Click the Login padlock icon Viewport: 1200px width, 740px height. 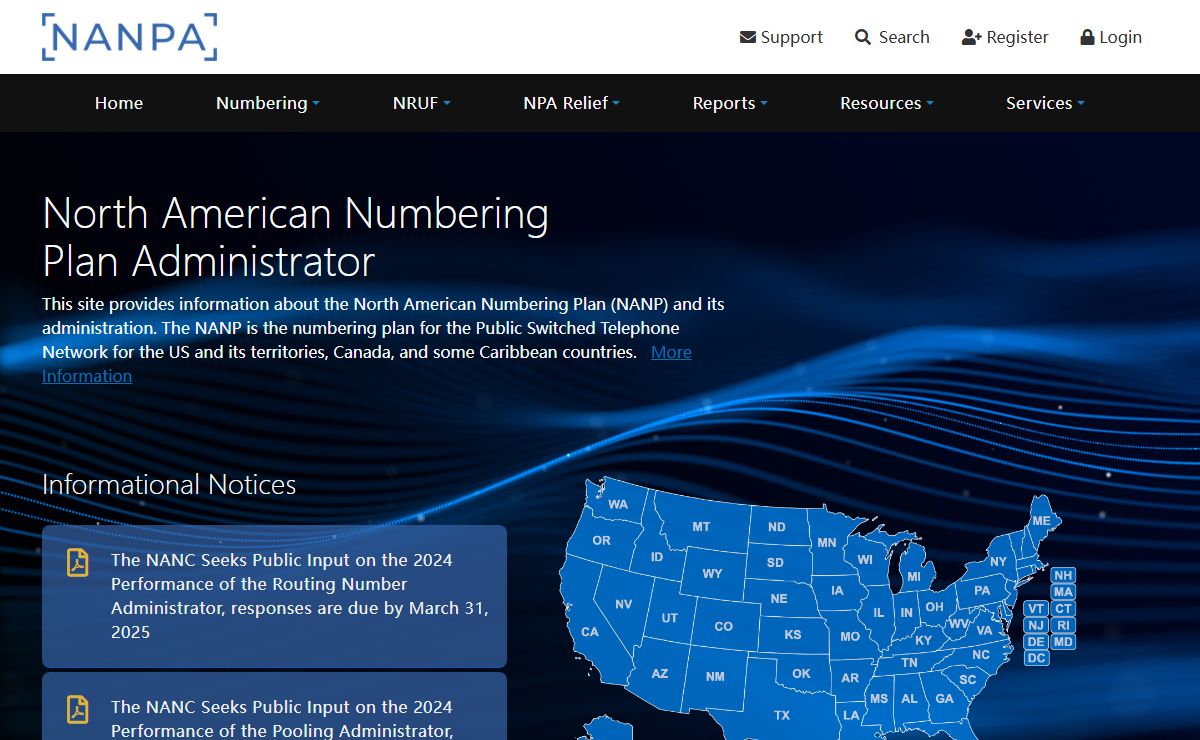click(x=1087, y=37)
